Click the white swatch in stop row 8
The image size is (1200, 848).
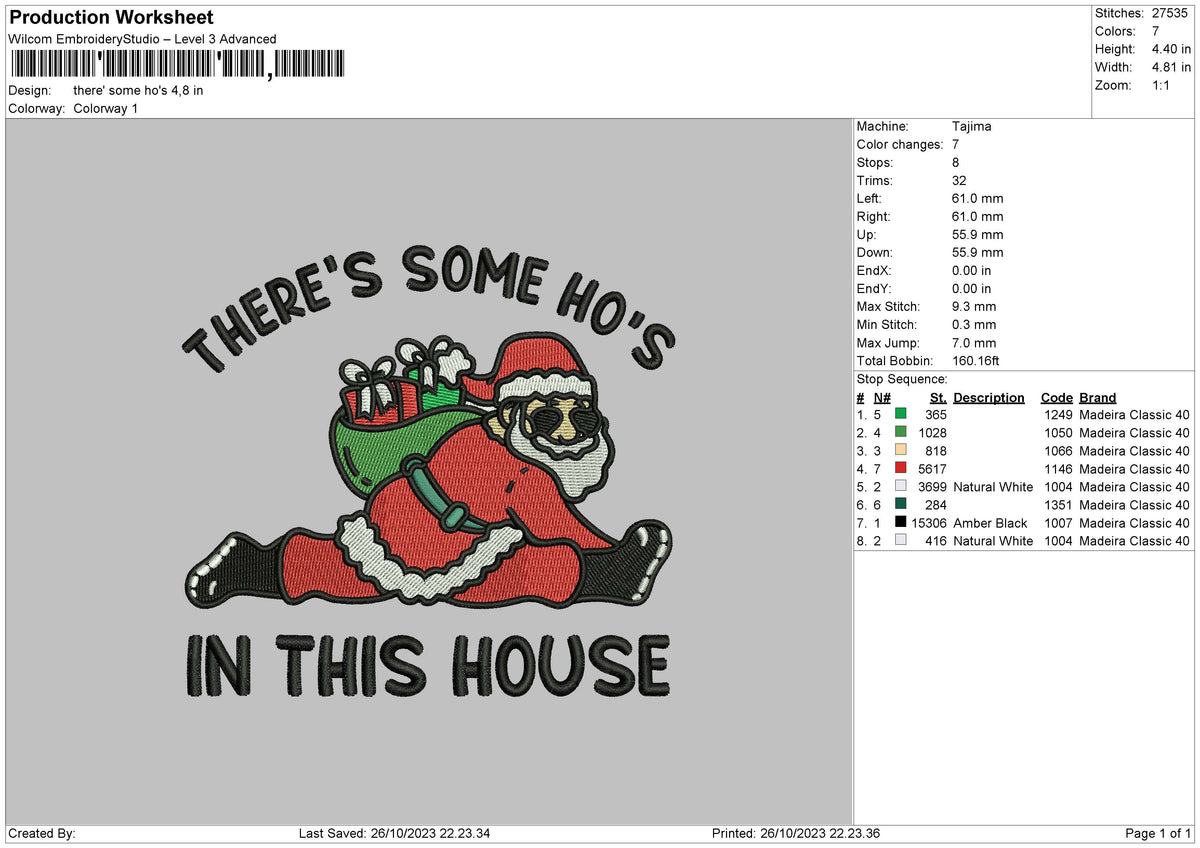click(x=901, y=540)
